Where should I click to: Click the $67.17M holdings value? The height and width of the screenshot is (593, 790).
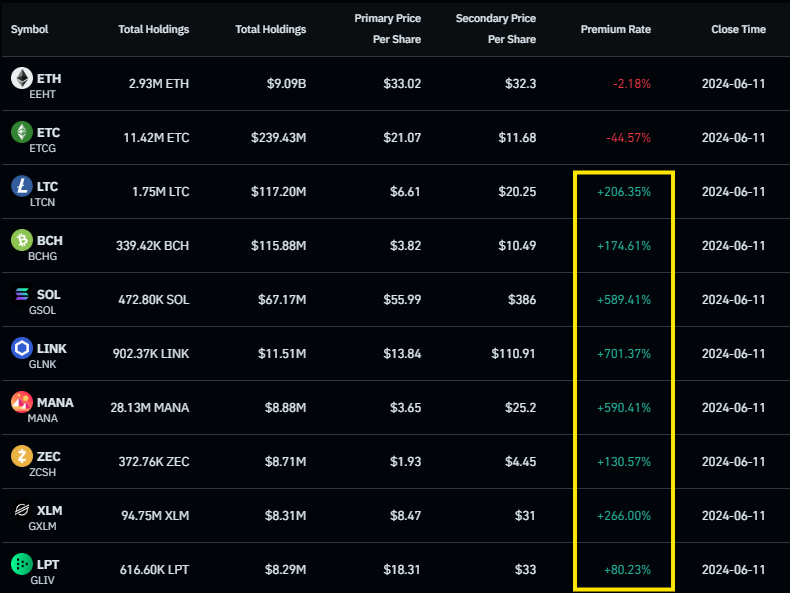tap(282, 299)
